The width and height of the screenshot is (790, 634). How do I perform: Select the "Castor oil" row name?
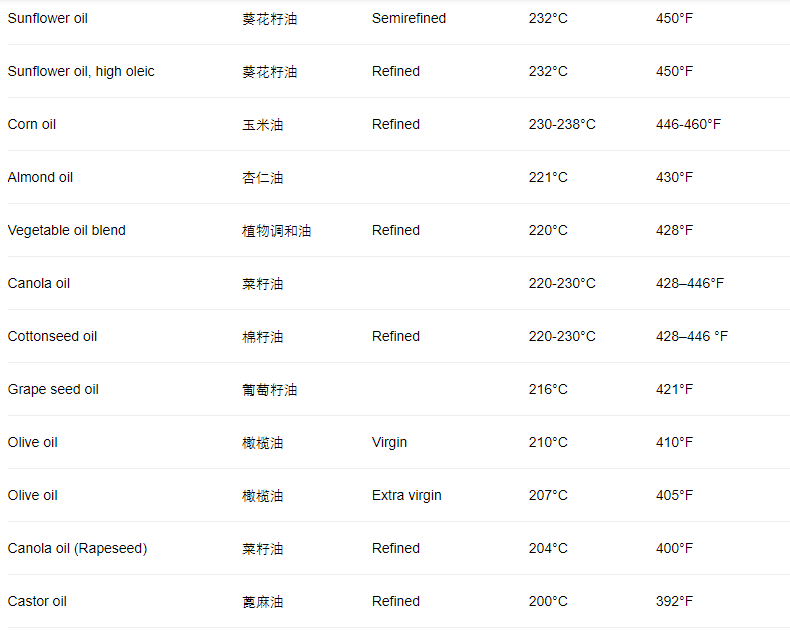tap(37, 601)
